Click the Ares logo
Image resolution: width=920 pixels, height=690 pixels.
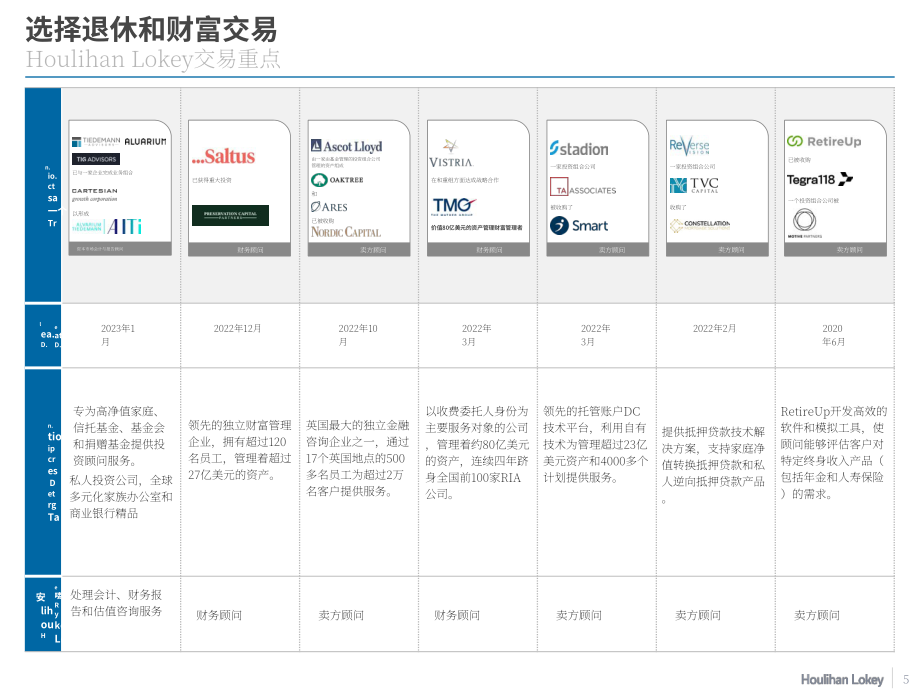pos(329,207)
